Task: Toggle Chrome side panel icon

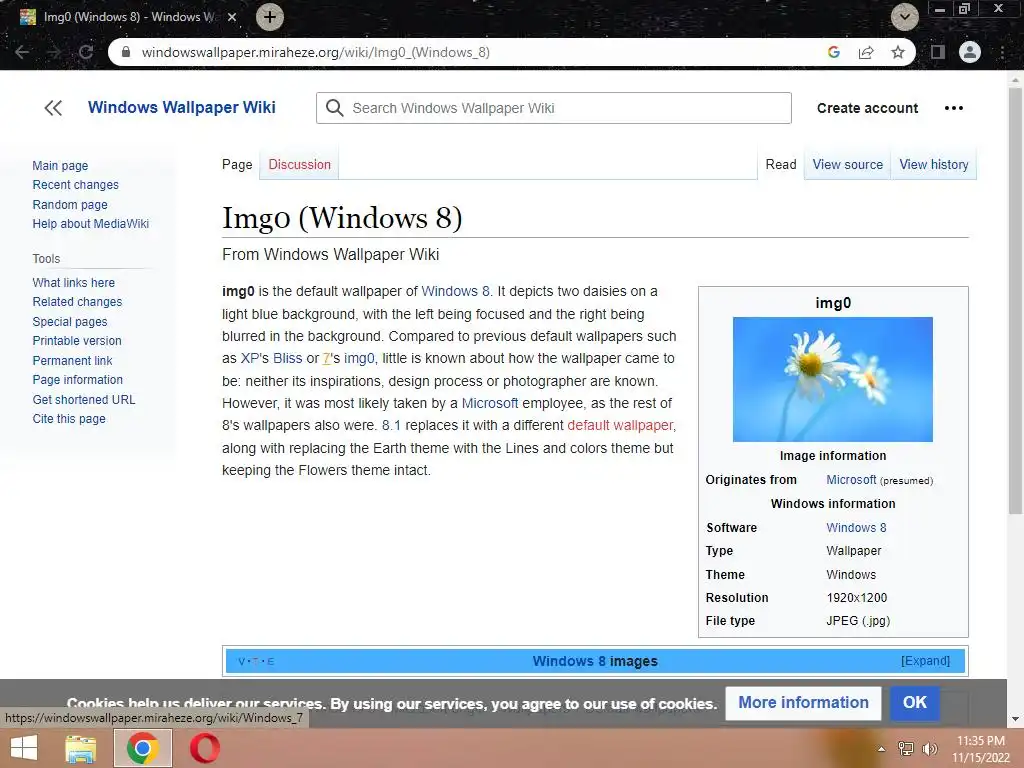Action: [938, 52]
